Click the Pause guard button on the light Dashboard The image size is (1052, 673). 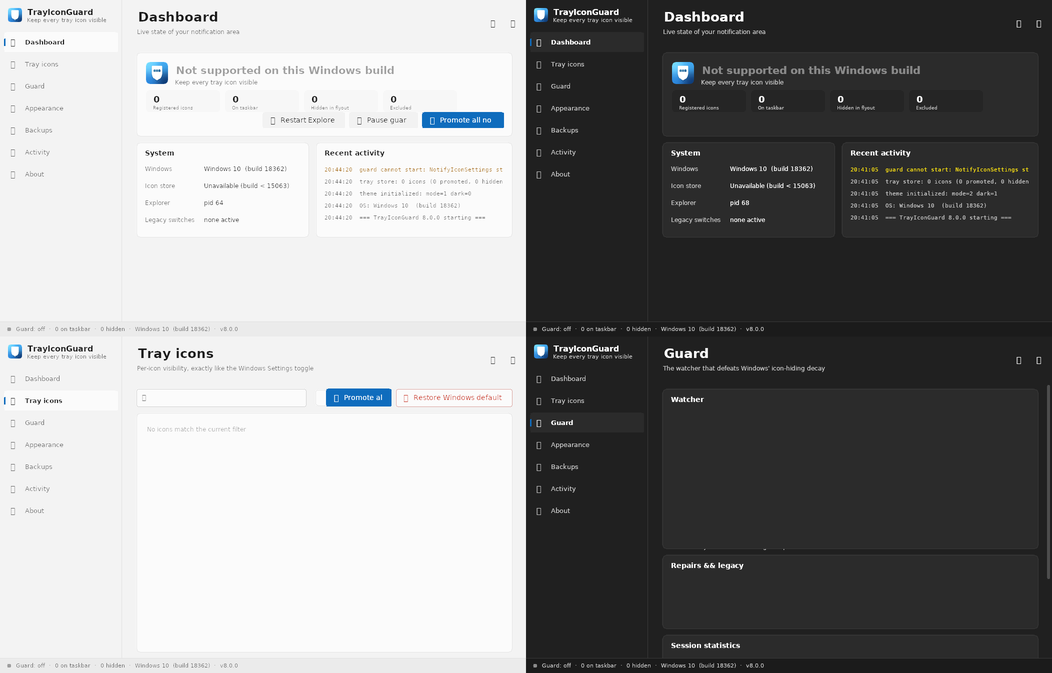tap(383, 120)
